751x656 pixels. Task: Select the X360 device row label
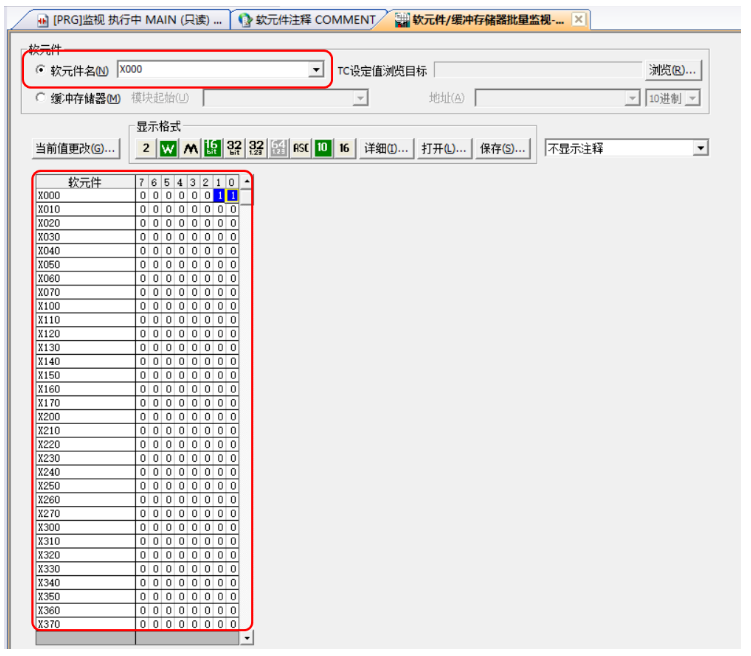click(86, 611)
